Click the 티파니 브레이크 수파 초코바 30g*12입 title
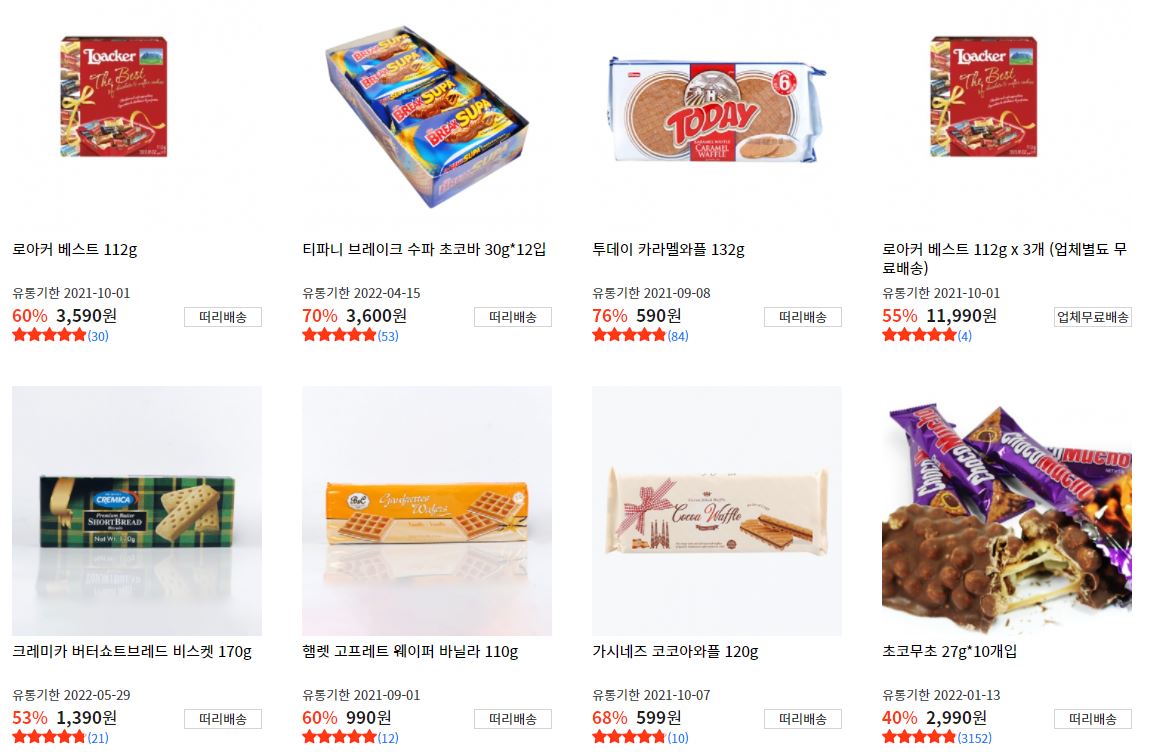Image resolution: width=1150 pixels, height=752 pixels. pyautogui.click(x=424, y=249)
